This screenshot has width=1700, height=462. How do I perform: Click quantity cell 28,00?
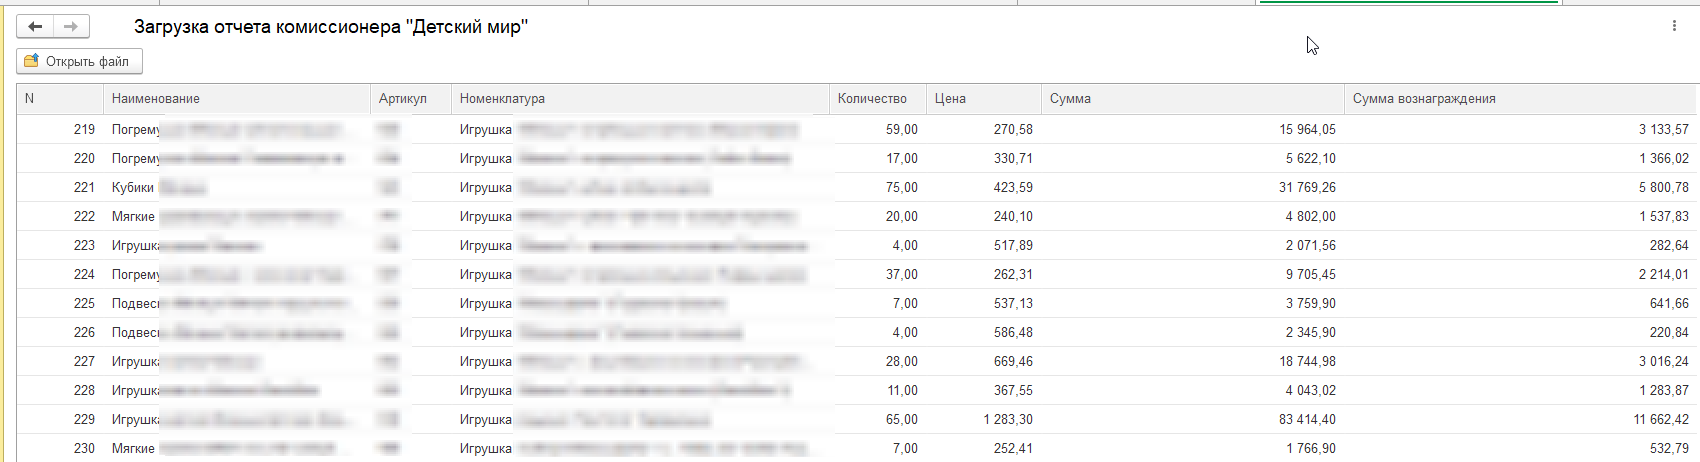point(878,361)
